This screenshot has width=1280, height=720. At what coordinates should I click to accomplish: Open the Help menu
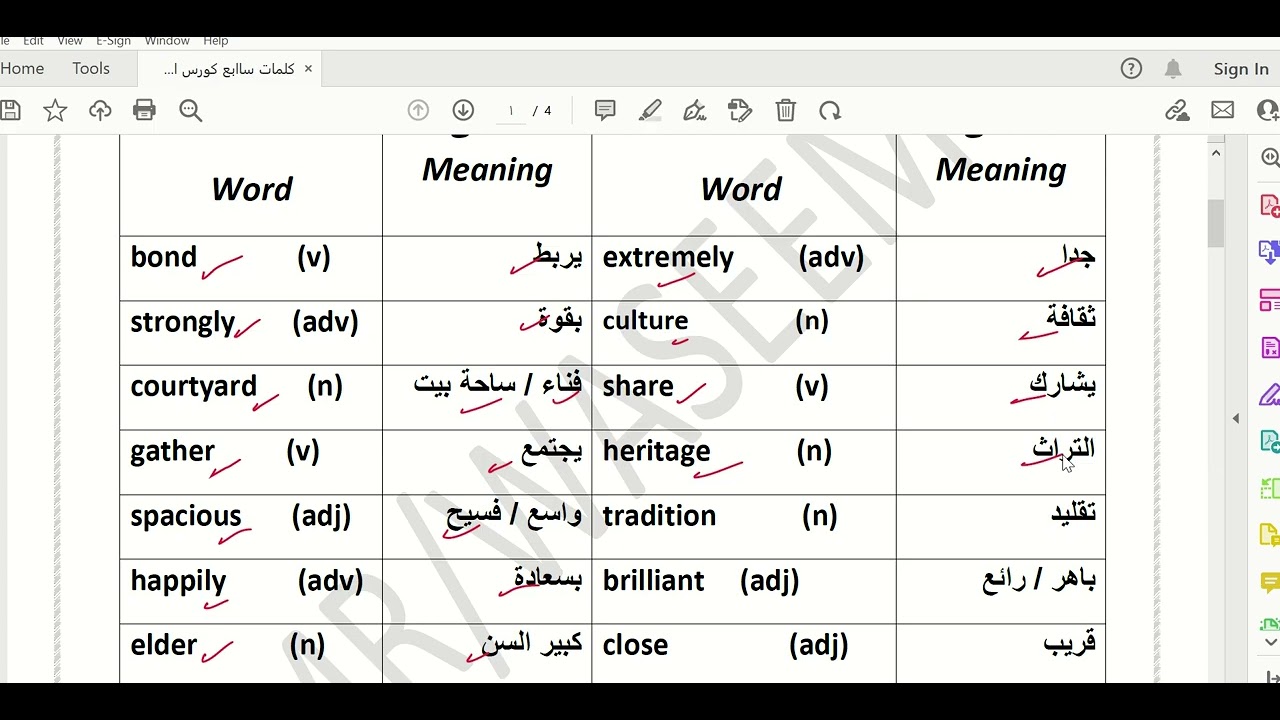point(216,40)
